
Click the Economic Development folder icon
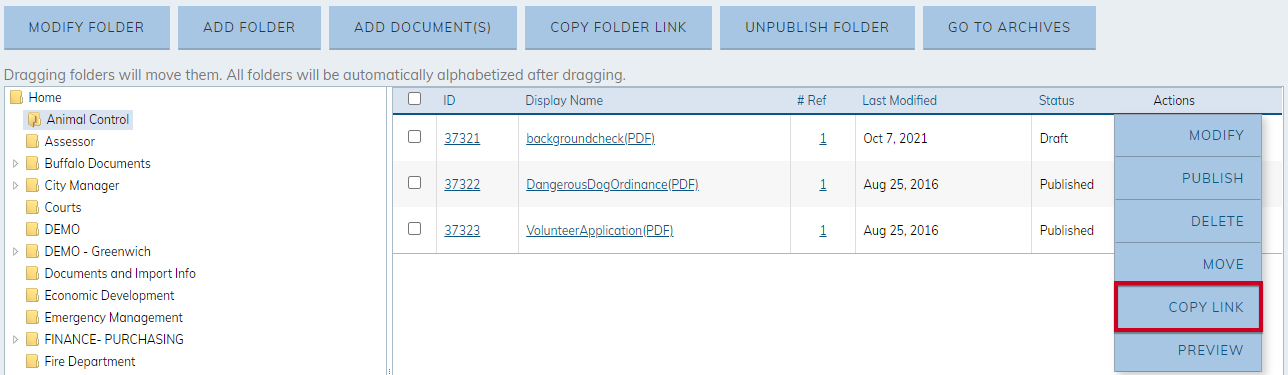32,296
